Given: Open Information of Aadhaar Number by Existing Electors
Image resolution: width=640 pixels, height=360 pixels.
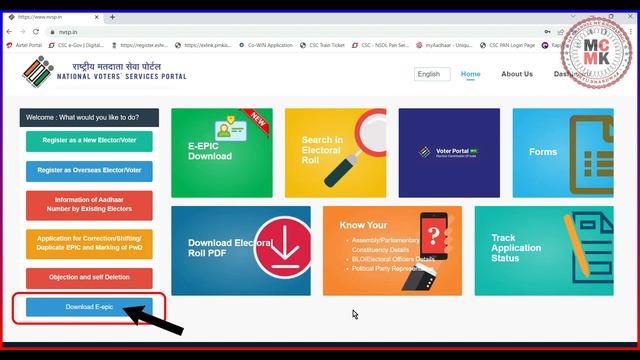Looking at the screenshot, I should click(89, 205).
